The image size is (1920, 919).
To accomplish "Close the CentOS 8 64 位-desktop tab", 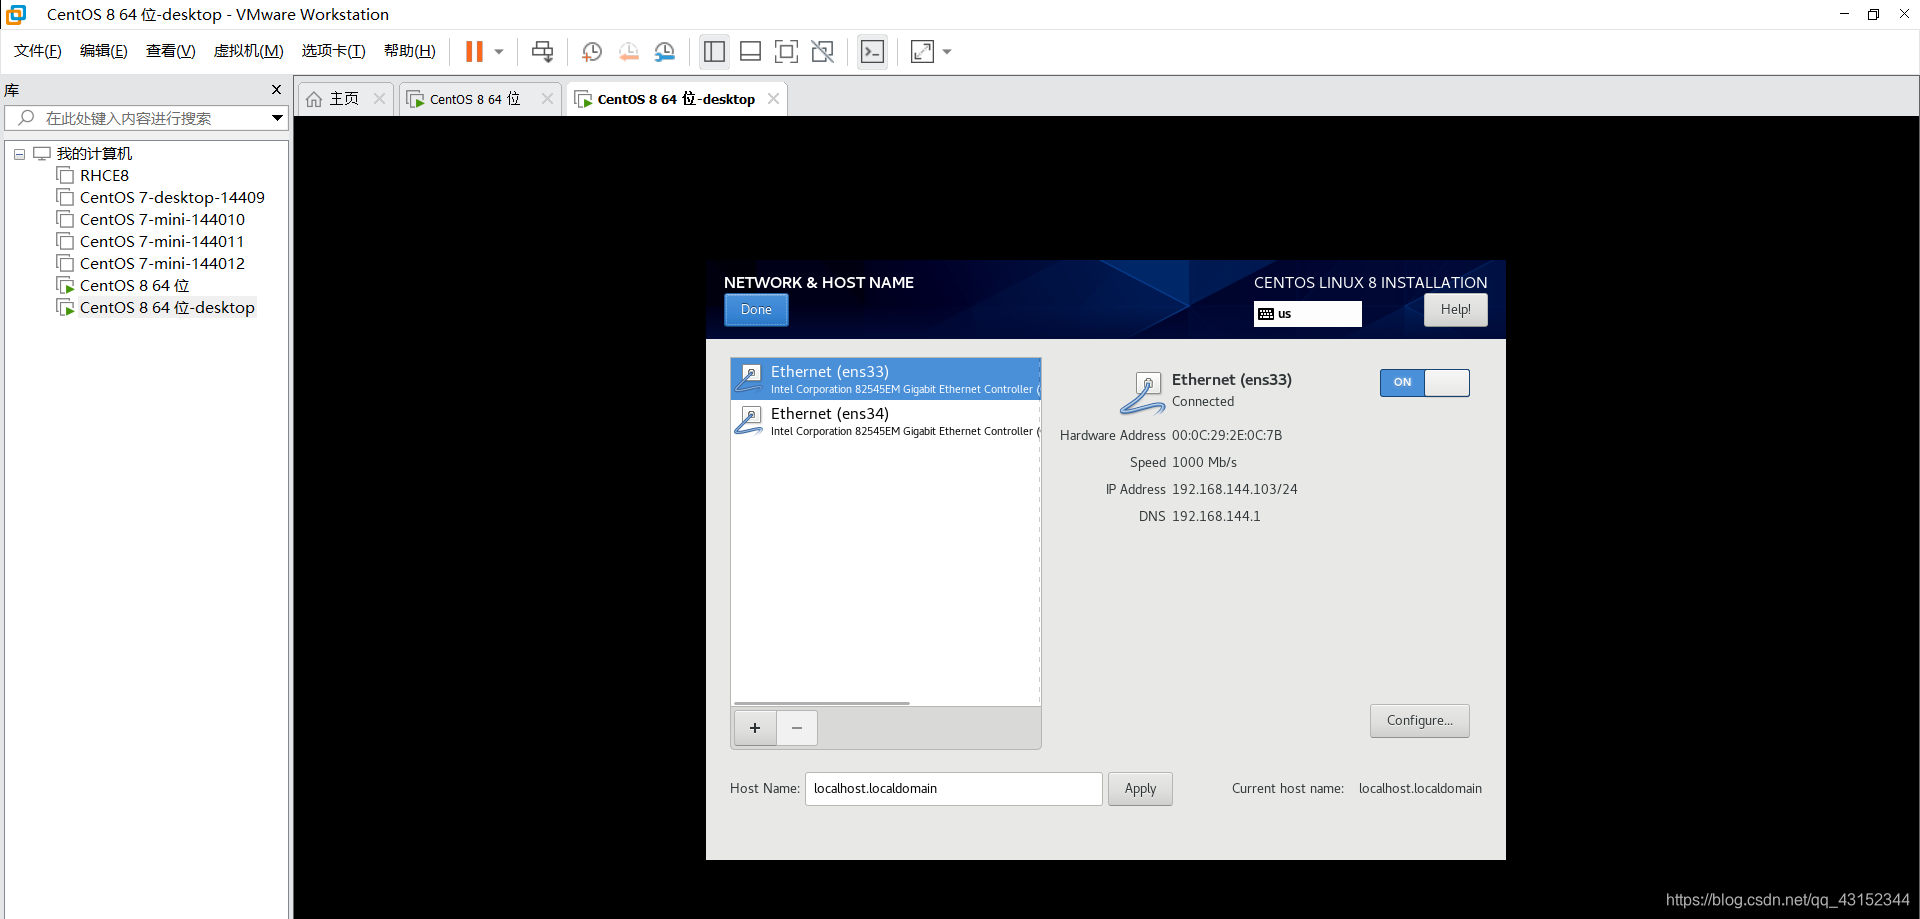I will (773, 99).
